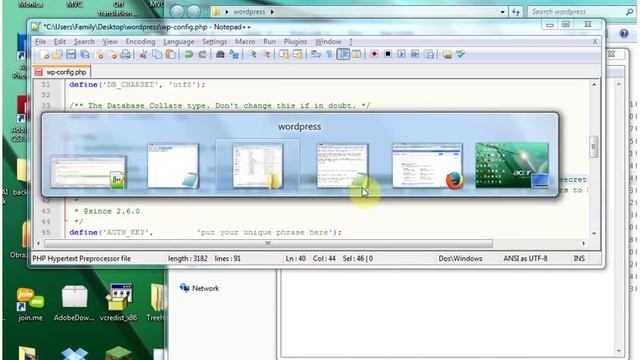The width and height of the screenshot is (640, 360).
Task: Click the Paste clipboard toolbar icon
Action: pyautogui.click(x=171, y=54)
